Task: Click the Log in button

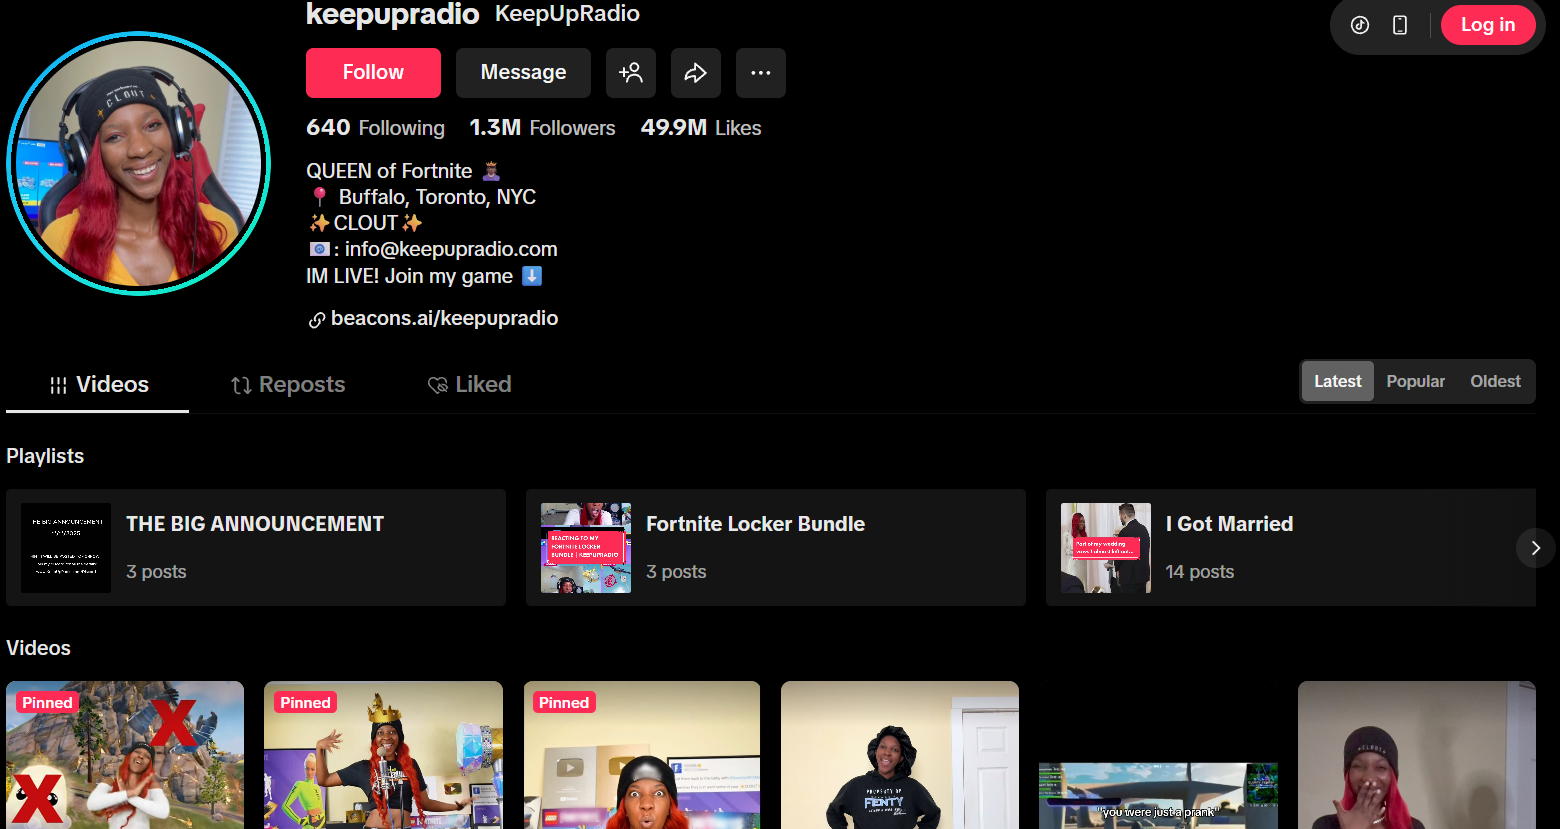Action: tap(1488, 25)
